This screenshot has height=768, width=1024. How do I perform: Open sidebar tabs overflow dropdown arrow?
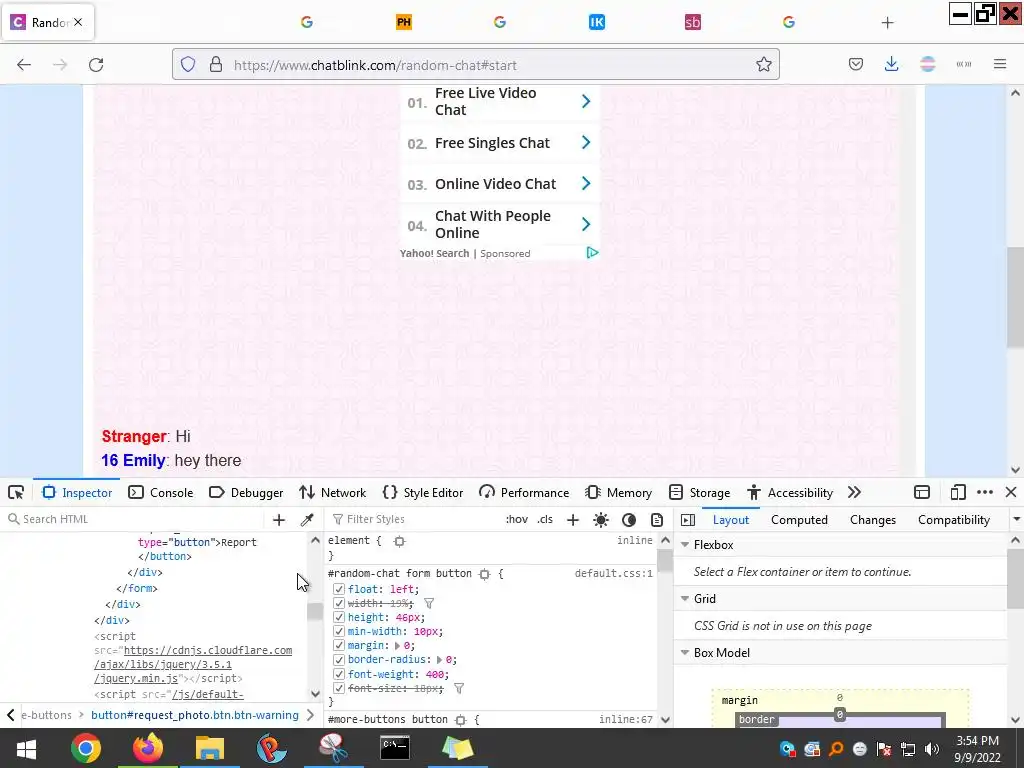pyautogui.click(x=1016, y=520)
